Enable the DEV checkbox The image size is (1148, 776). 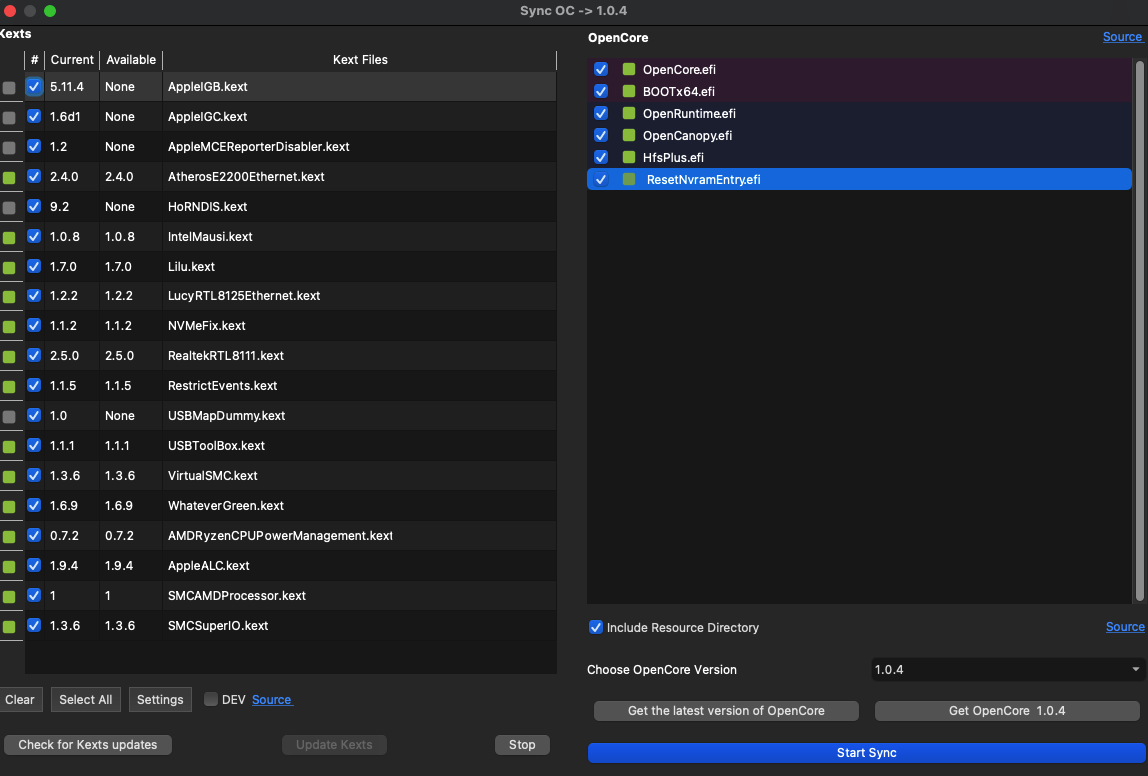coord(211,699)
